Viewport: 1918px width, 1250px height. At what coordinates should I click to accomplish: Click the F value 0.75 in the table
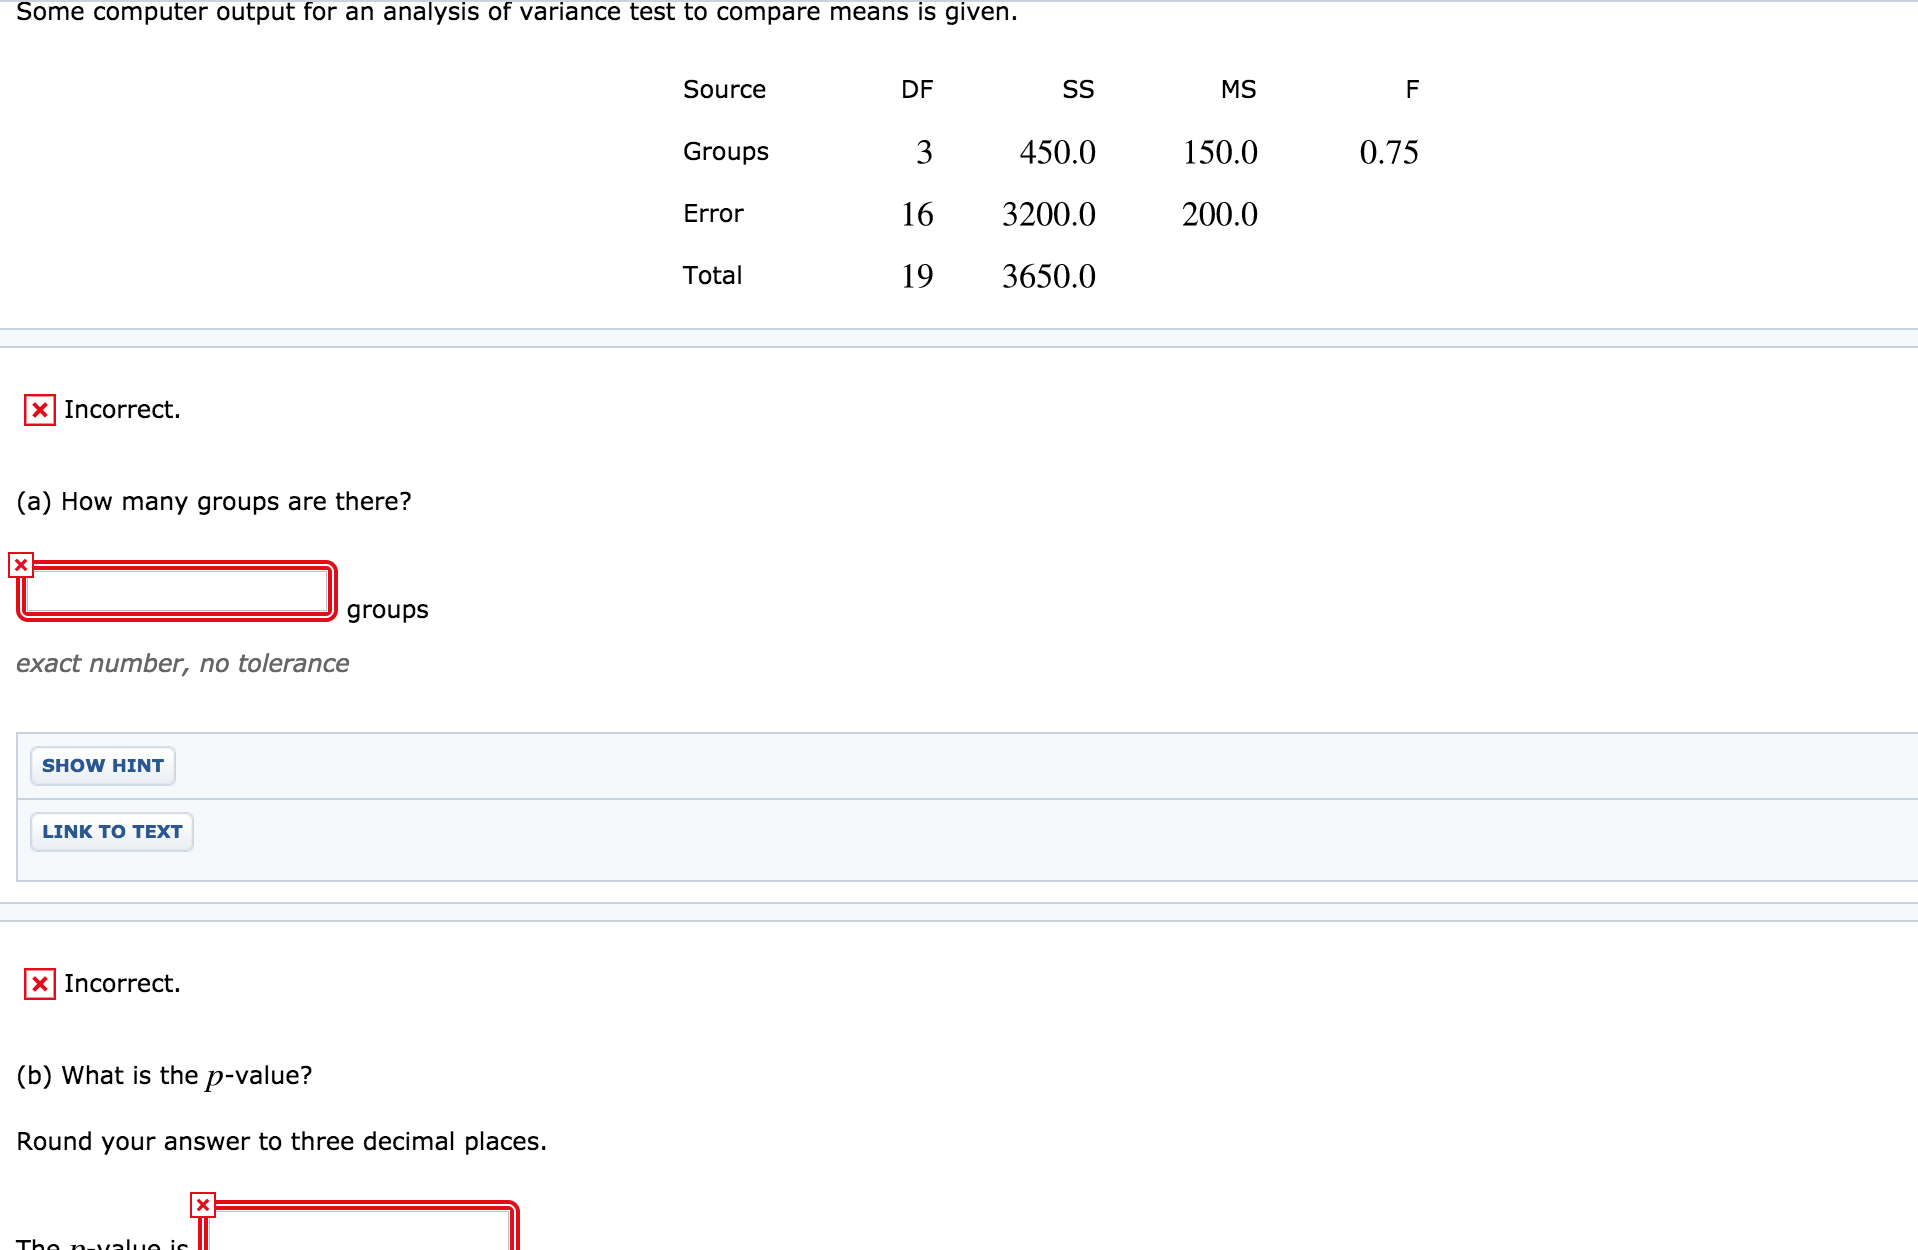(1389, 152)
